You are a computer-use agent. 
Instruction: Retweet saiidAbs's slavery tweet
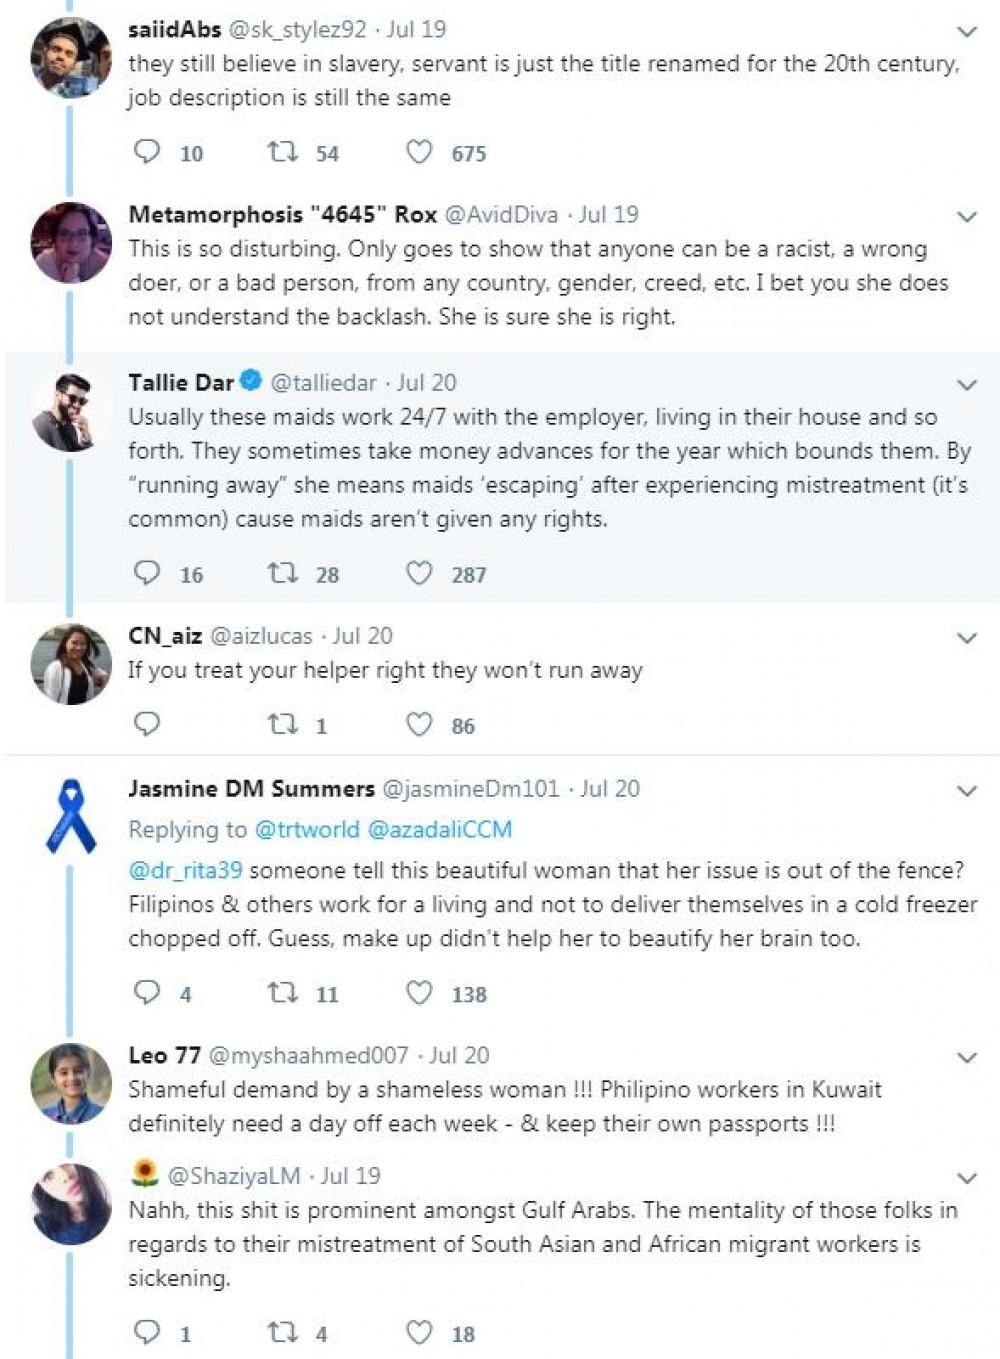[282, 152]
